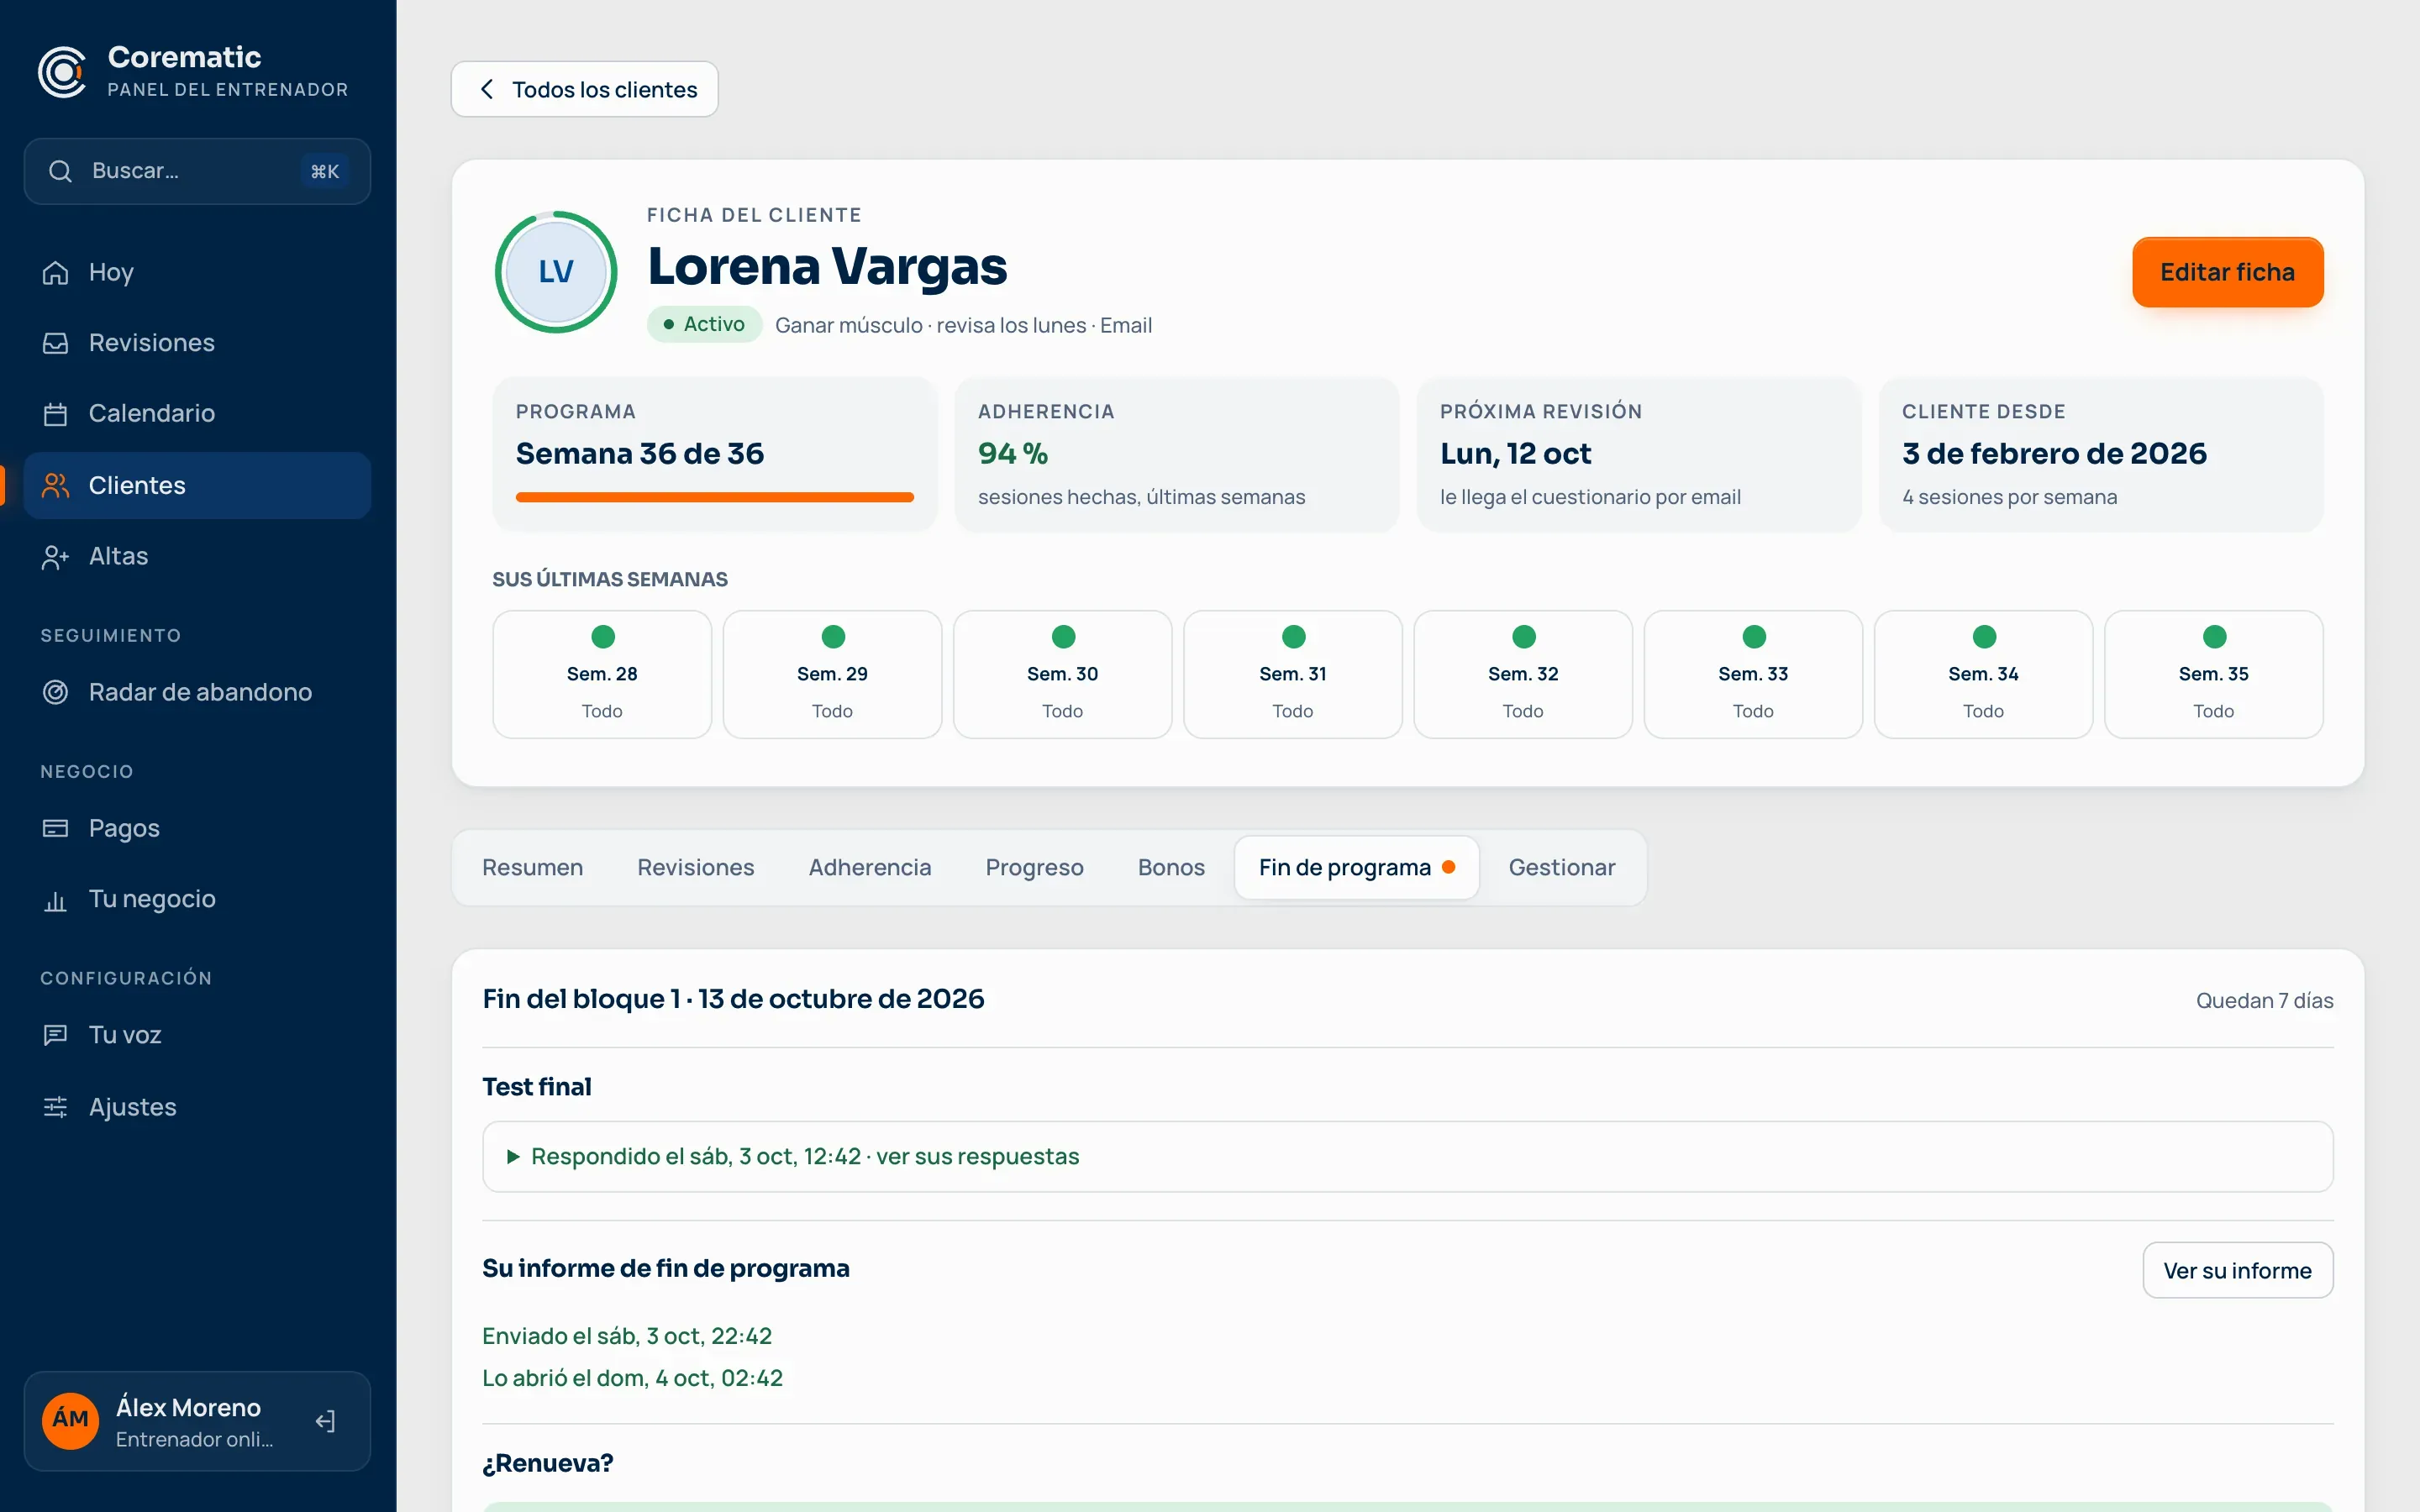Click the ⌘K shortcut badge
This screenshot has height=1512, width=2420.
click(x=325, y=171)
